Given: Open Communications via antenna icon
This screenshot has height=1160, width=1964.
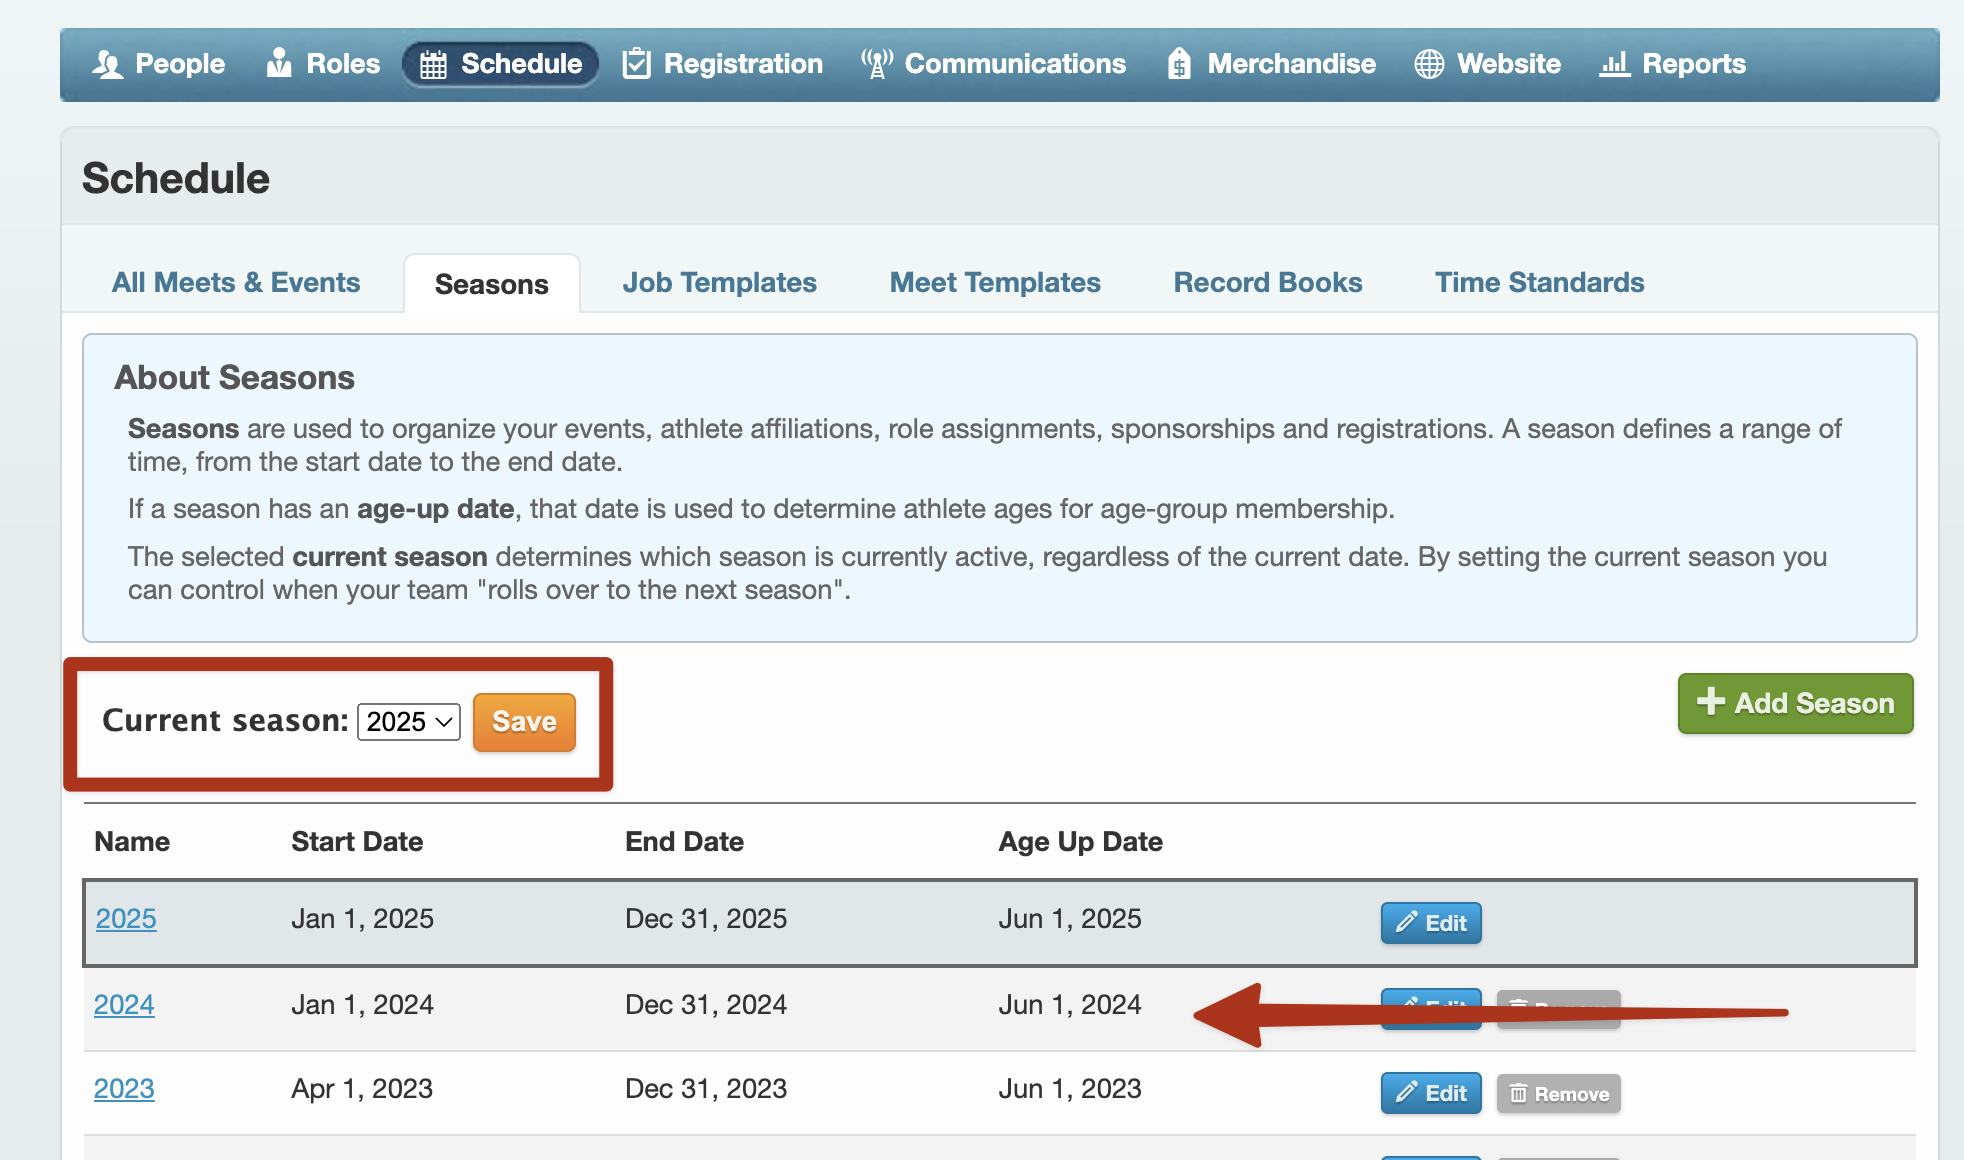Looking at the screenshot, I should (877, 64).
